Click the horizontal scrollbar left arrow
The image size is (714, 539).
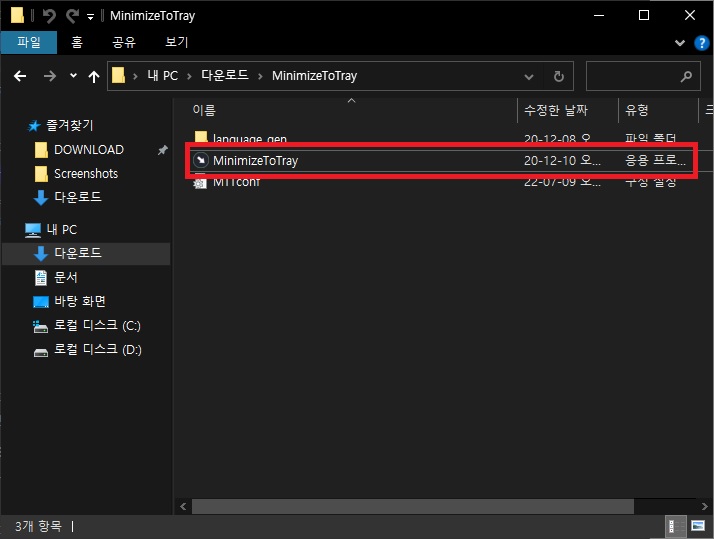183,506
